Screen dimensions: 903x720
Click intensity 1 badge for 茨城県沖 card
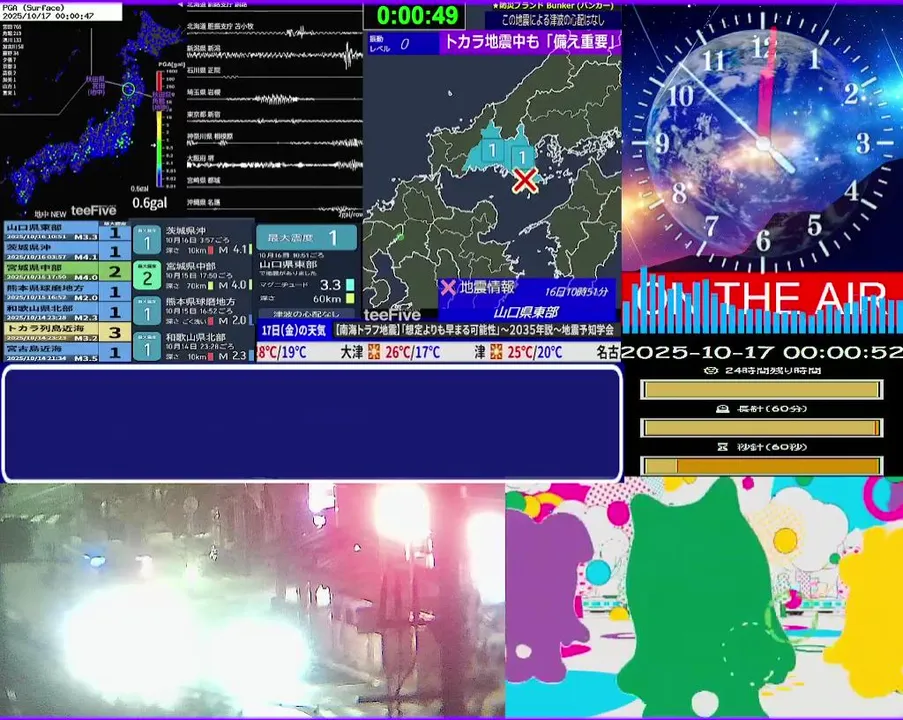click(147, 241)
